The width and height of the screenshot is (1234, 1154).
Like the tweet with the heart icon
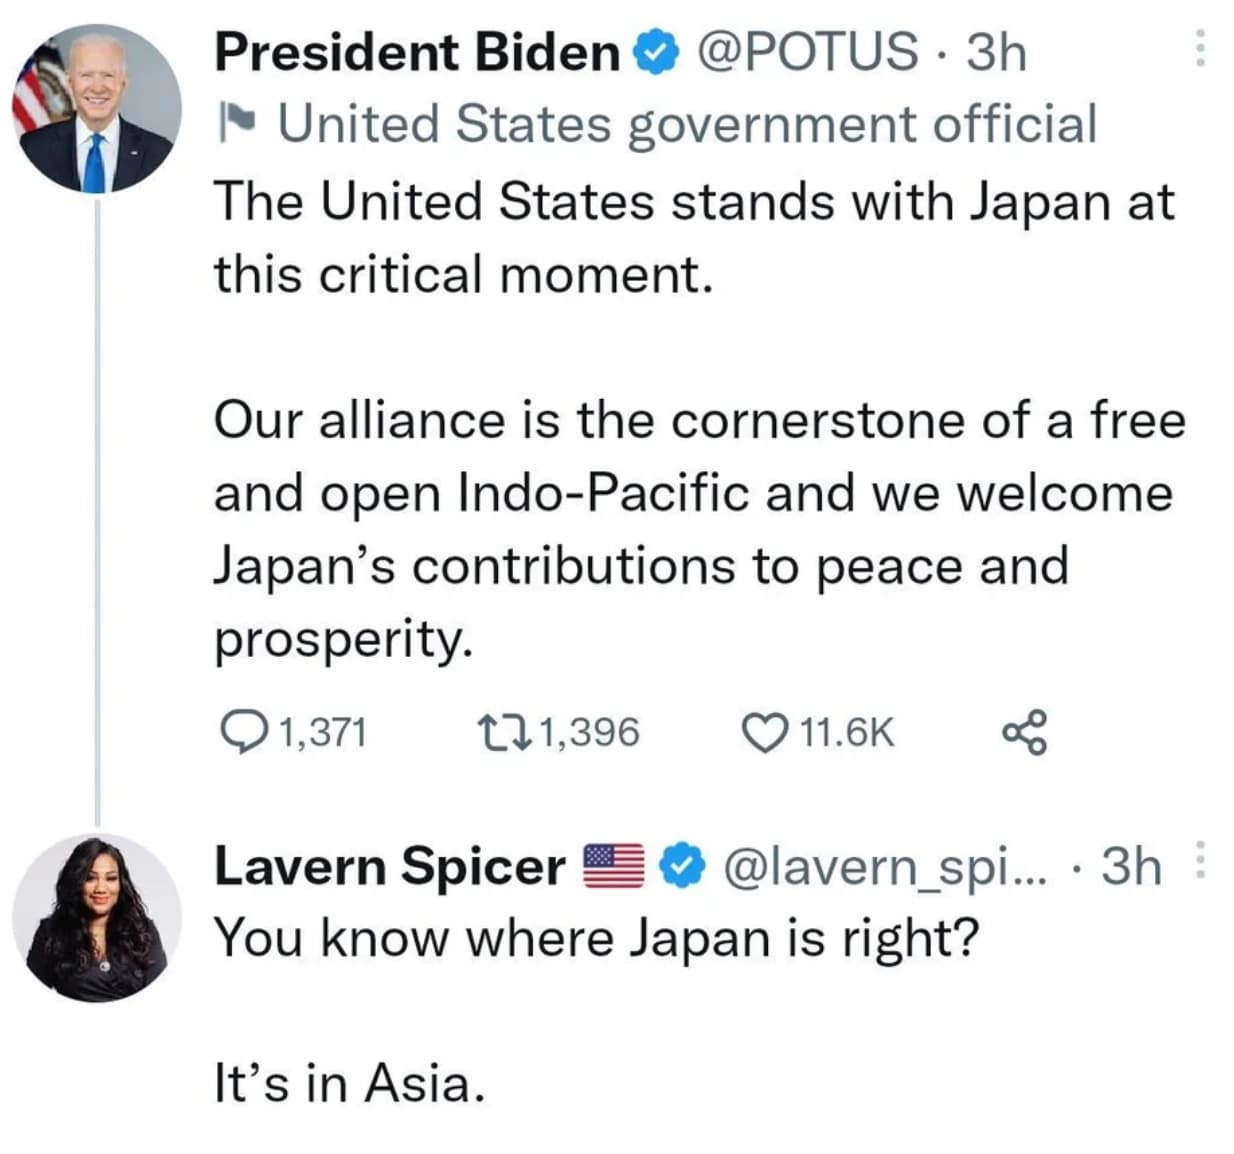point(765,732)
